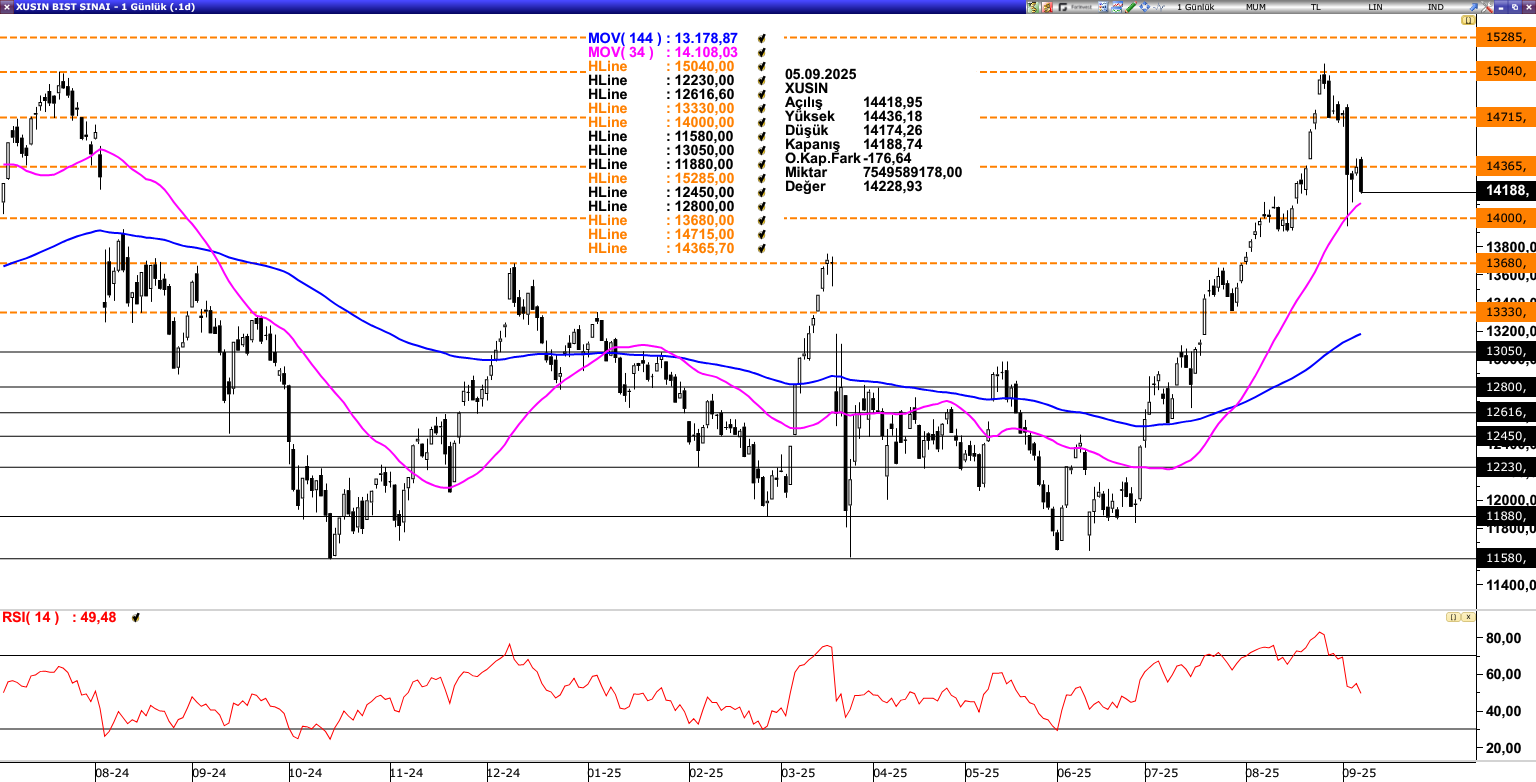Screen dimensions: 1536x782
Task: Click the 12230 black price axis label
Action: click(1505, 467)
